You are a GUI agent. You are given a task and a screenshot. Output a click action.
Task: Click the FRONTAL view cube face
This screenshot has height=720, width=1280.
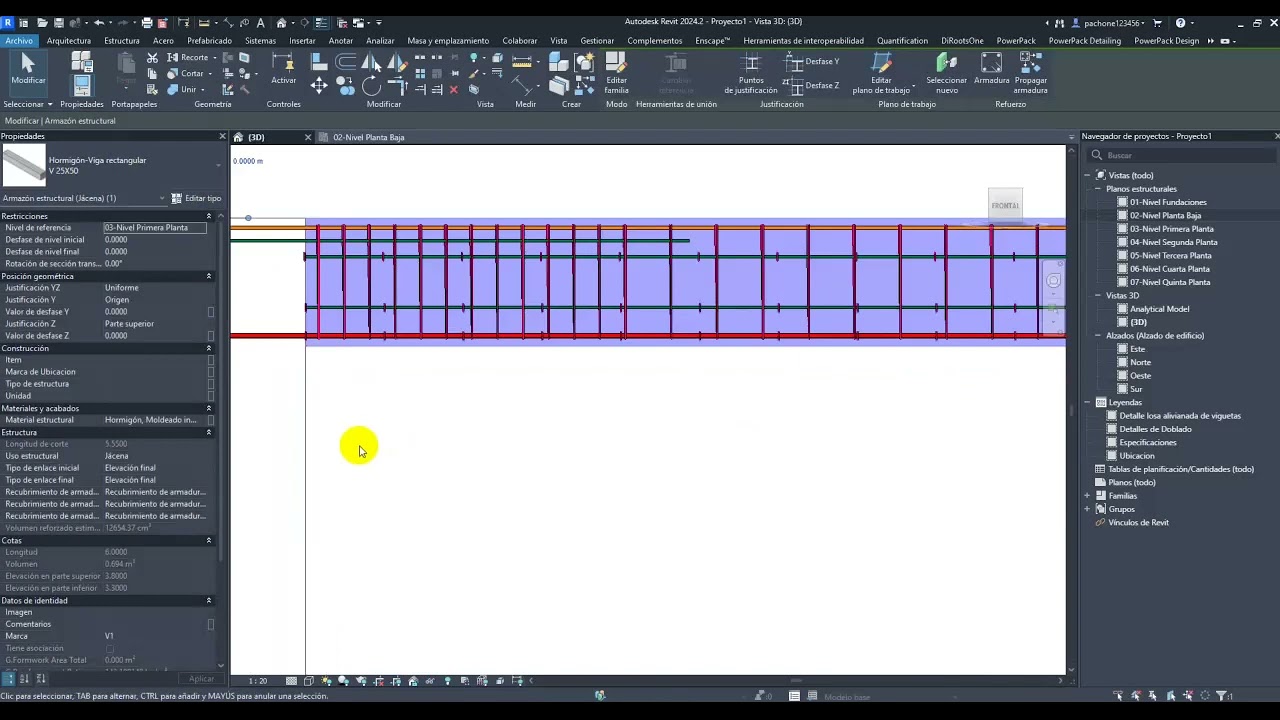[x=1005, y=205]
